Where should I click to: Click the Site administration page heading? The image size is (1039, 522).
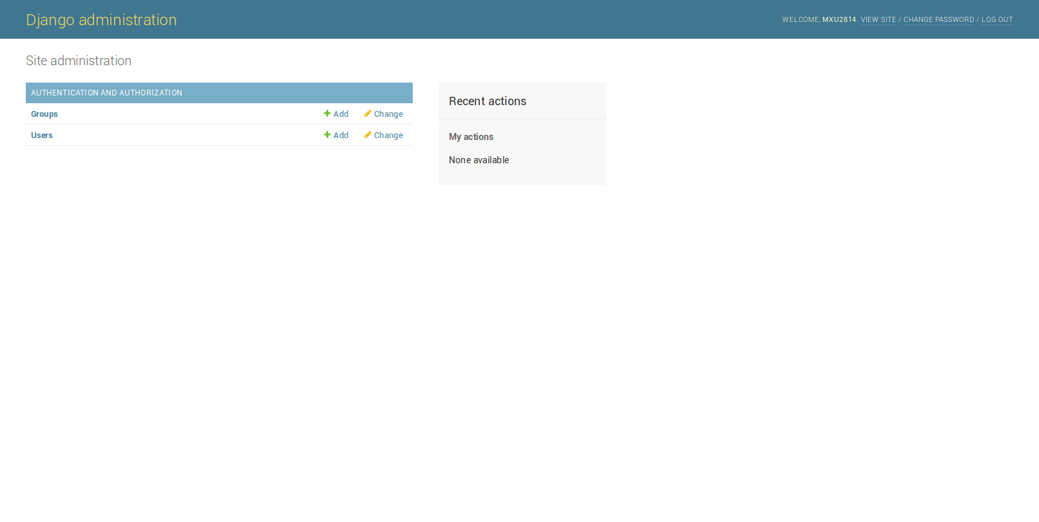[x=79, y=61]
